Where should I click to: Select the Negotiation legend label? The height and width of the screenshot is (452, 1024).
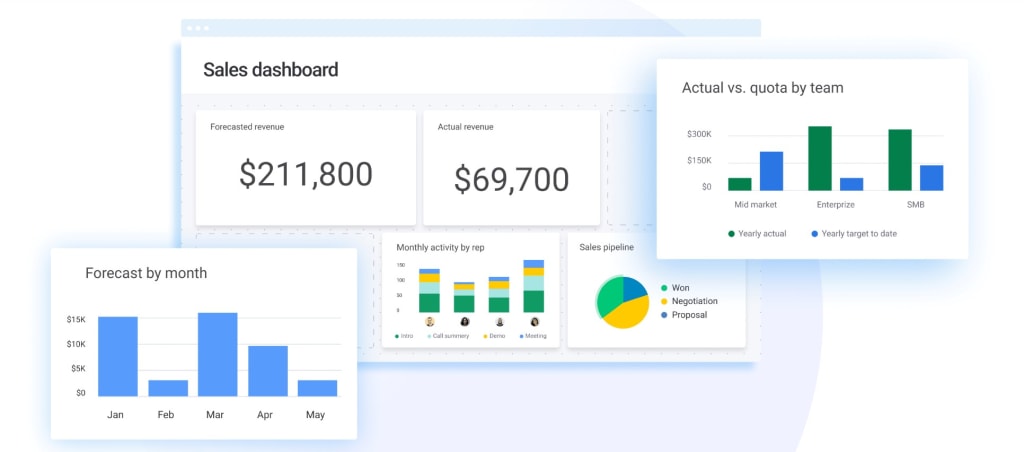click(694, 301)
